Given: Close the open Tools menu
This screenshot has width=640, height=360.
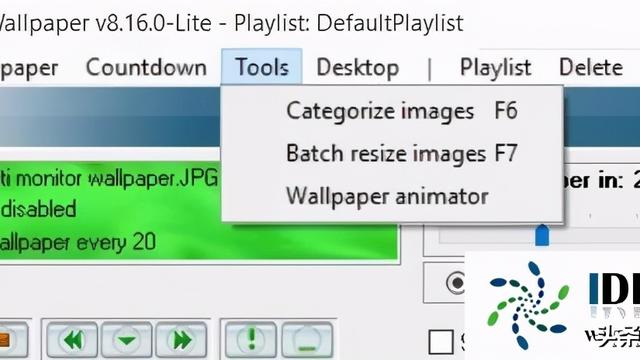Looking at the screenshot, I should pyautogui.click(x=262, y=67).
